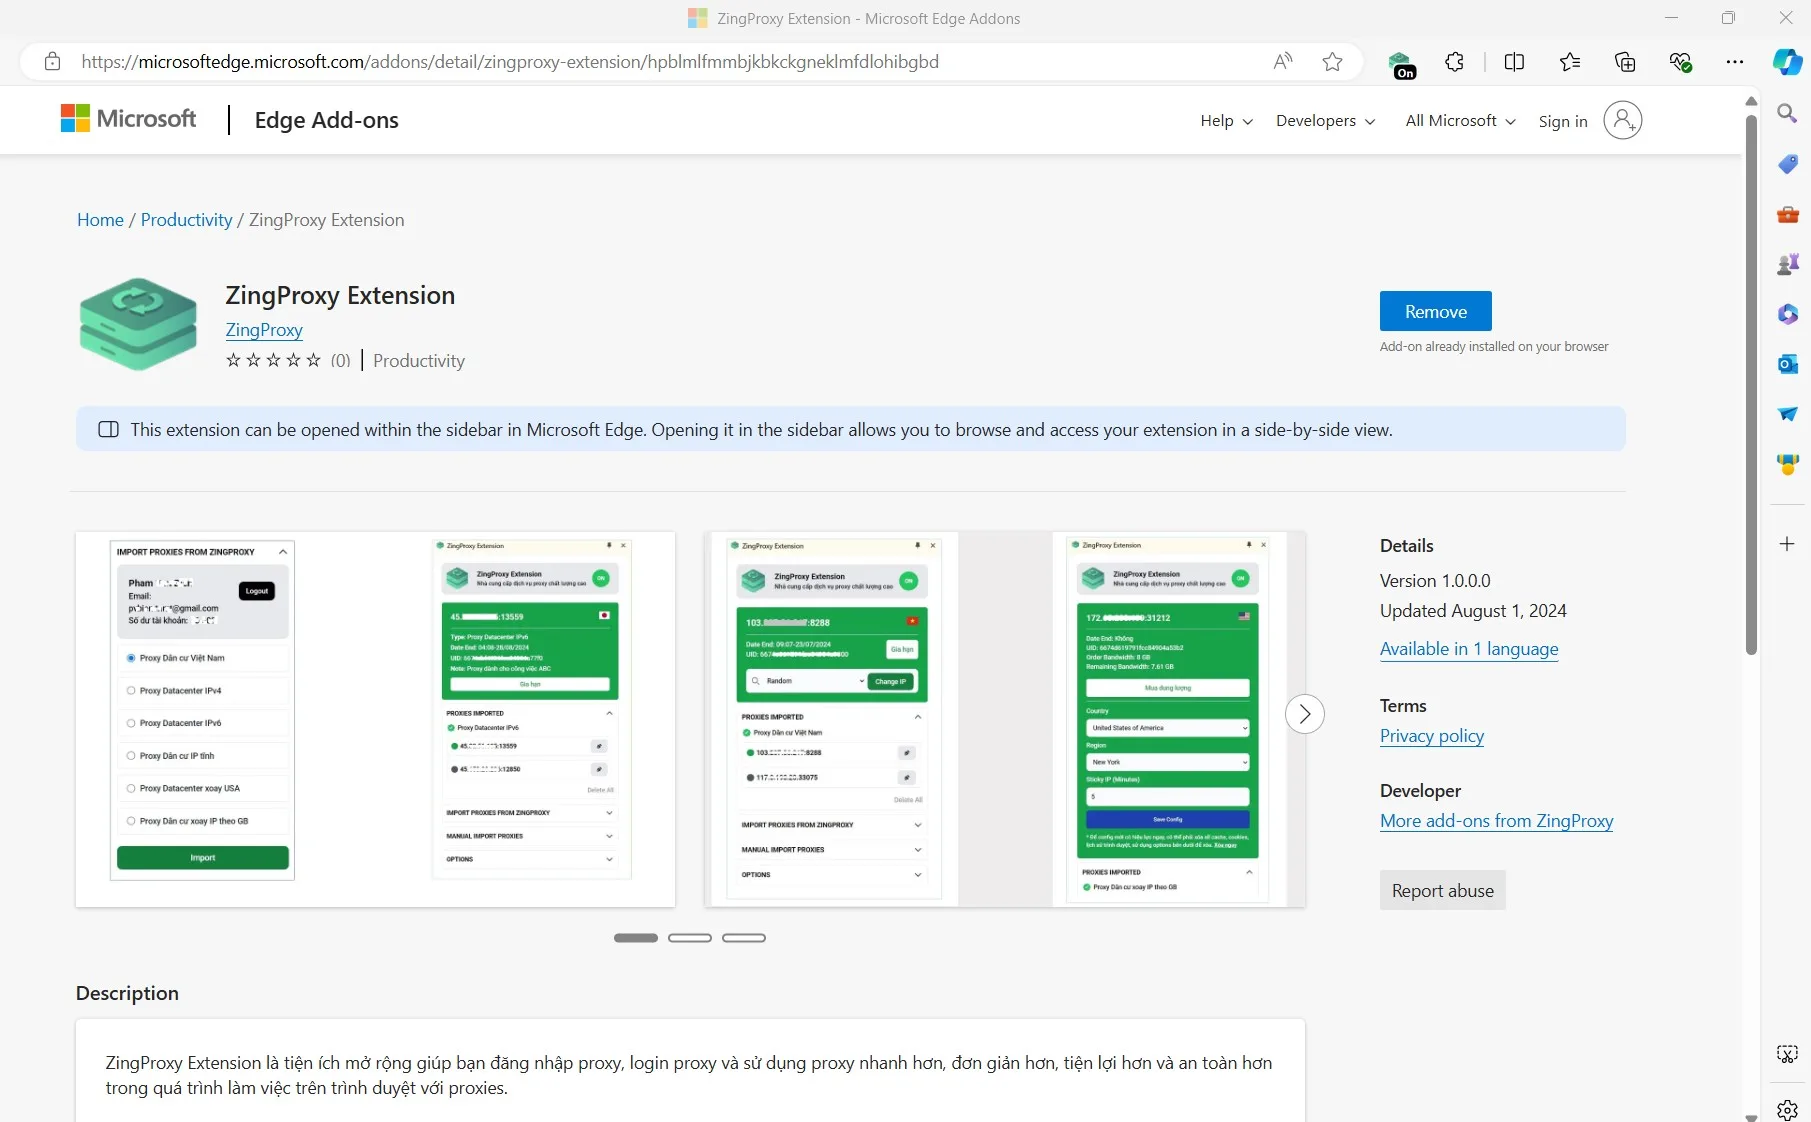Image resolution: width=1811 pixels, height=1122 pixels.
Task: Click the address bar URL
Action: tap(510, 62)
